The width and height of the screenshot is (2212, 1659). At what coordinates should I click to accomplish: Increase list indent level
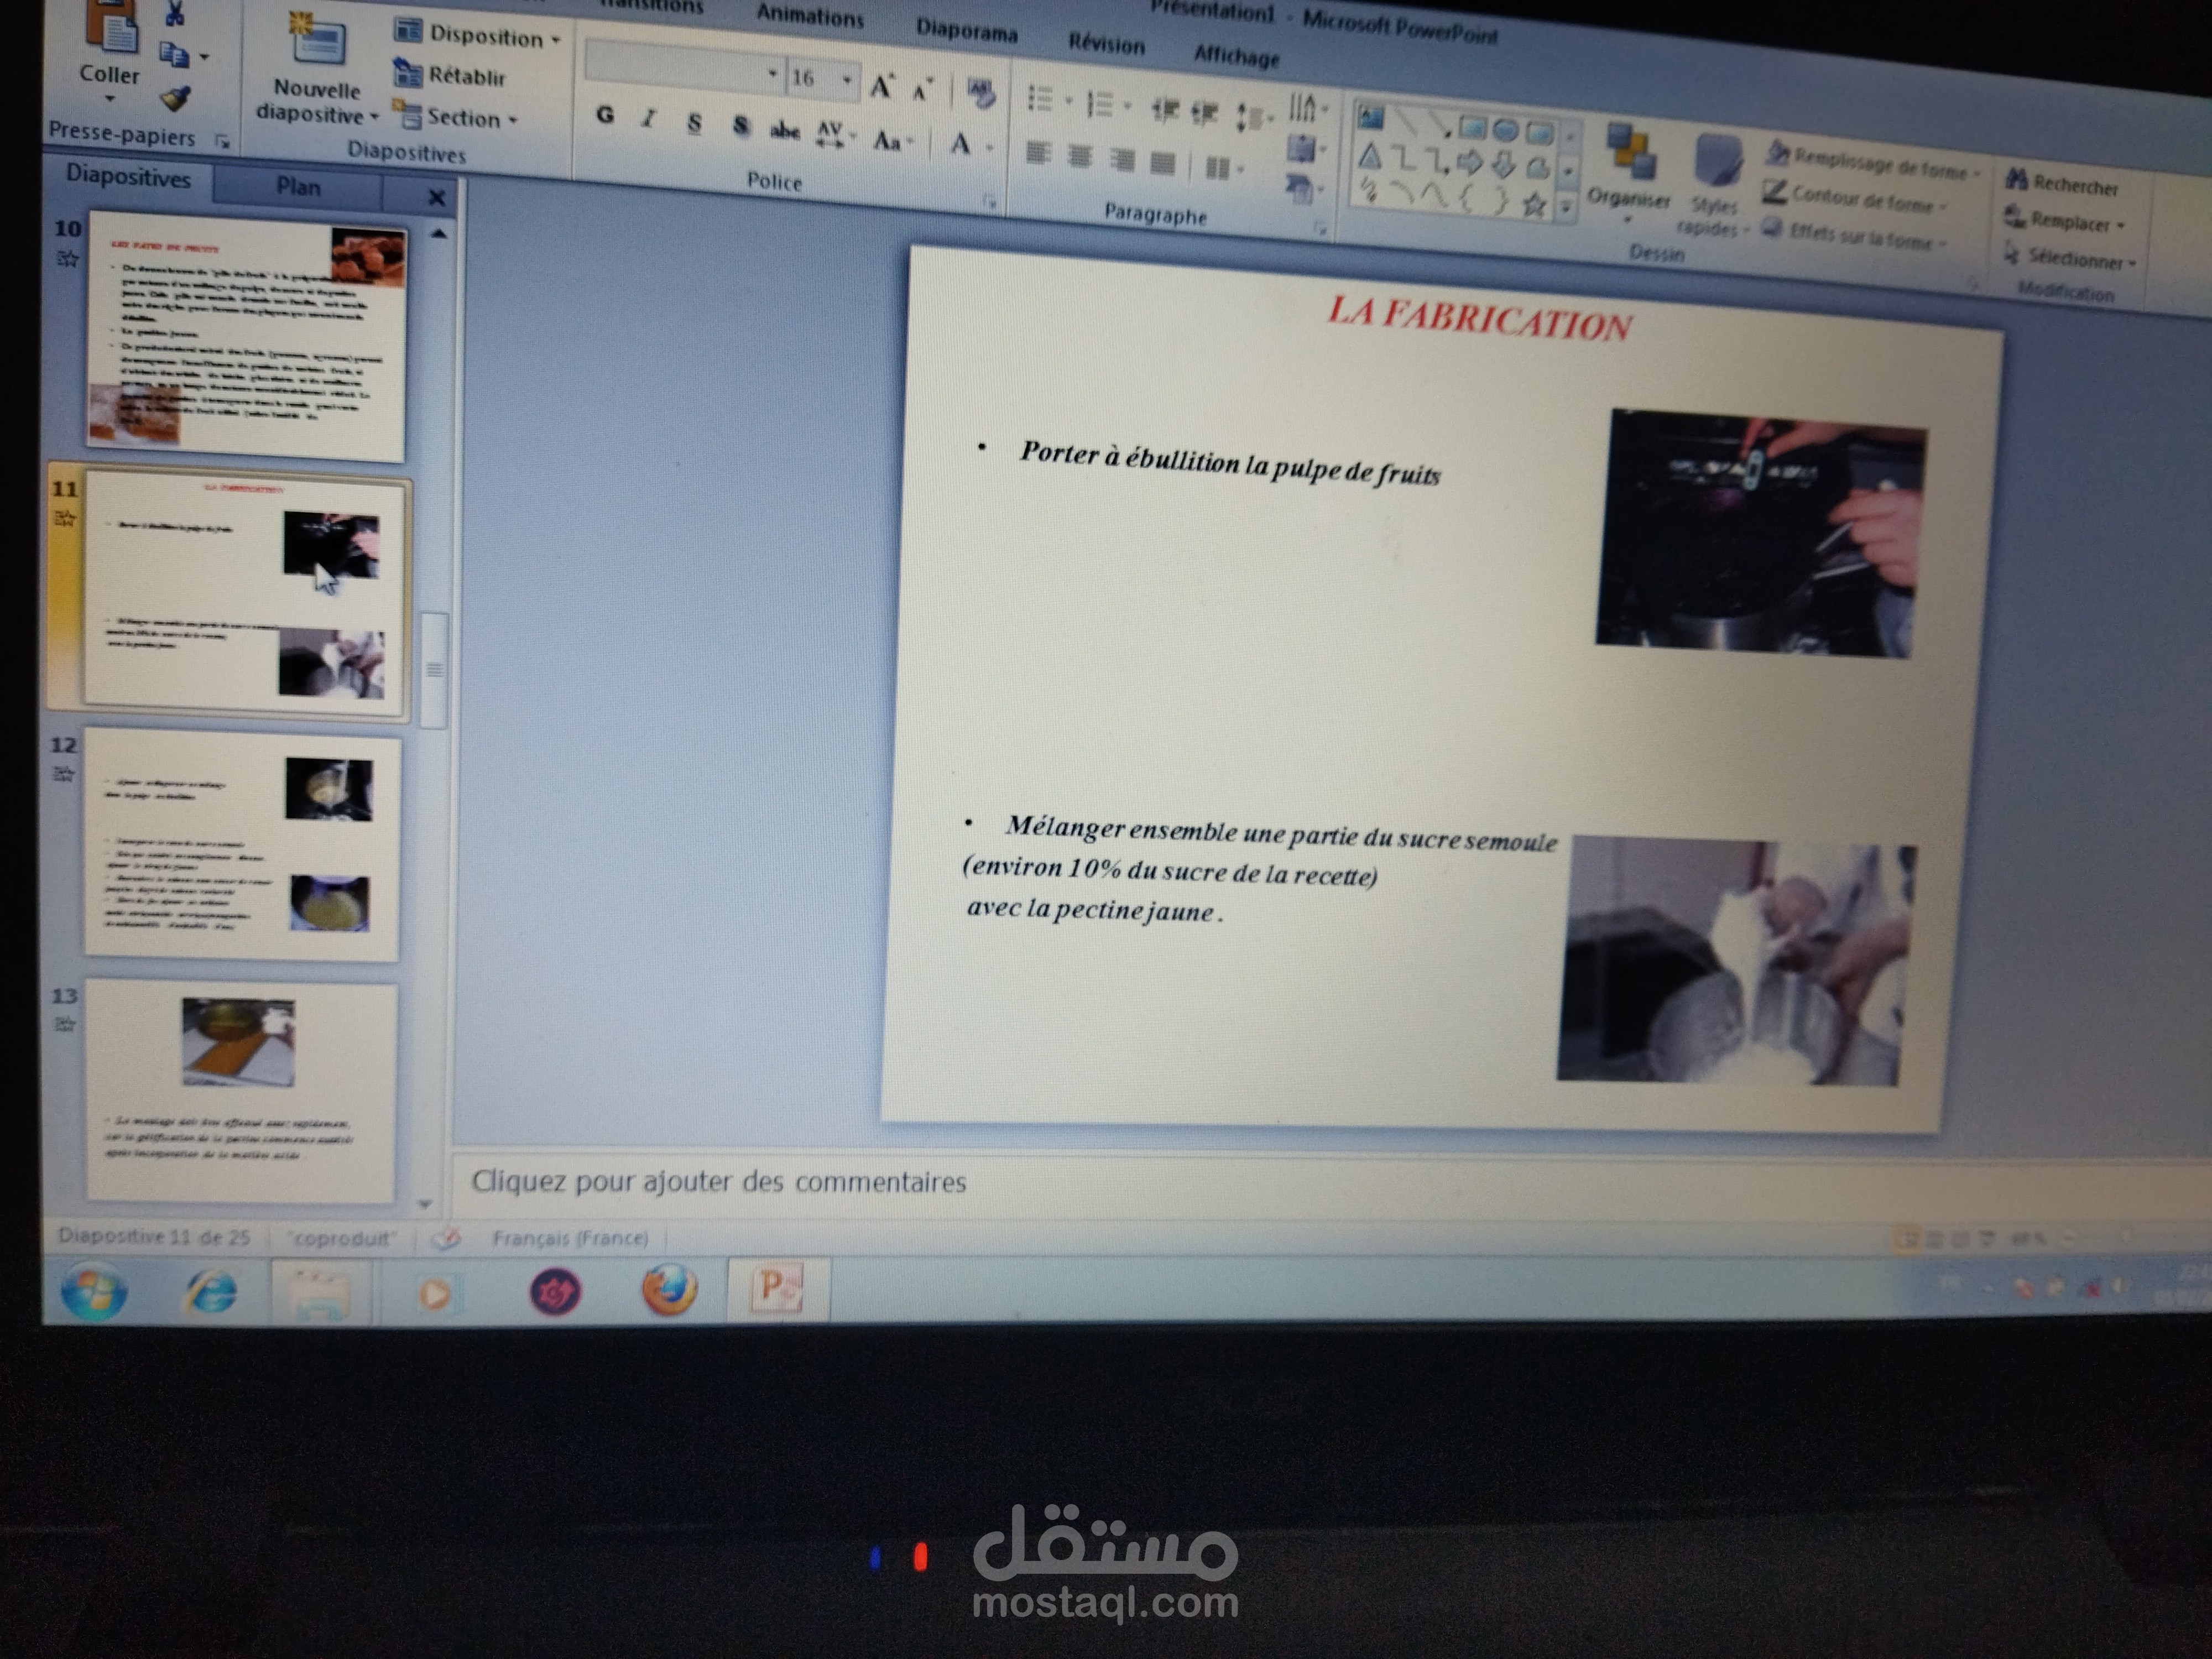point(1204,113)
